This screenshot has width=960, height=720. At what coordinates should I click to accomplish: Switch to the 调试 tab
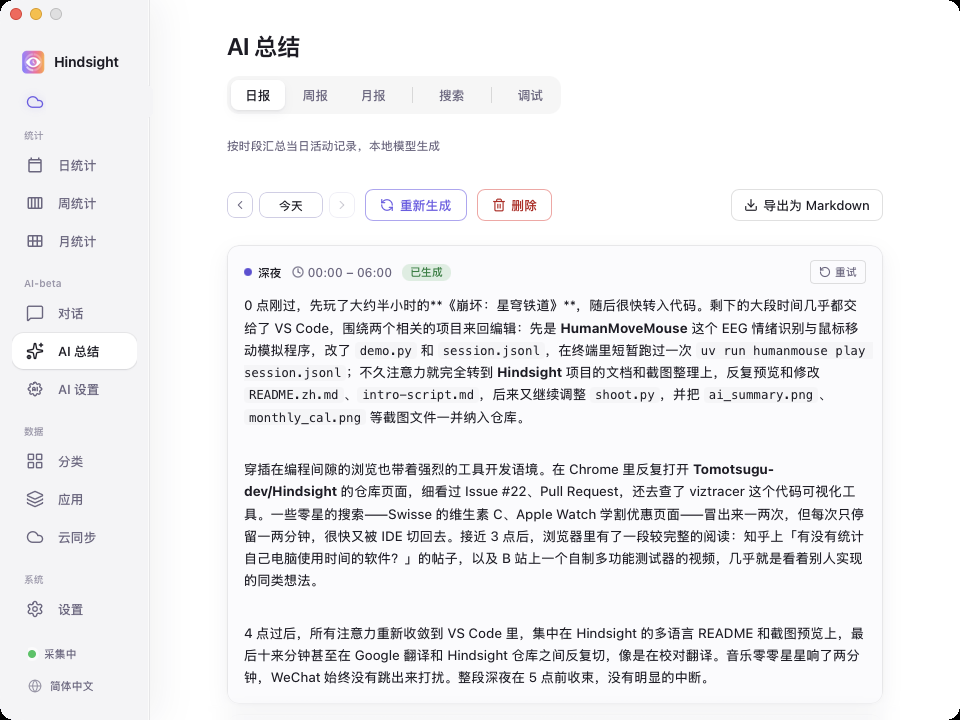point(530,96)
